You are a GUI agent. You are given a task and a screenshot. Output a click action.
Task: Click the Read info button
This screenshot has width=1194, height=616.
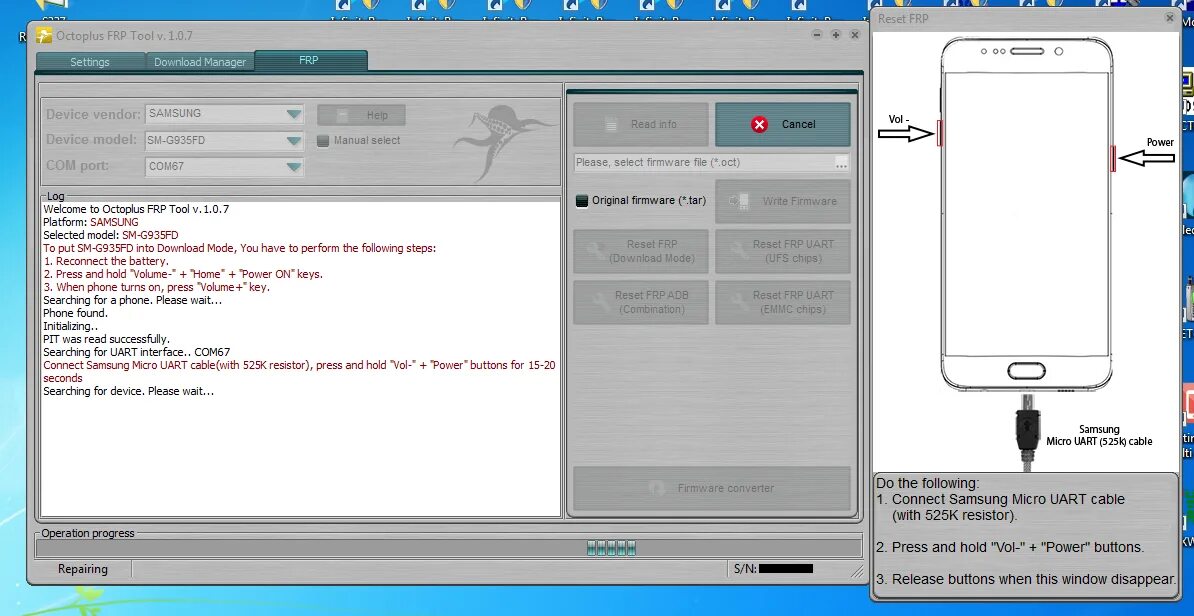(640, 124)
